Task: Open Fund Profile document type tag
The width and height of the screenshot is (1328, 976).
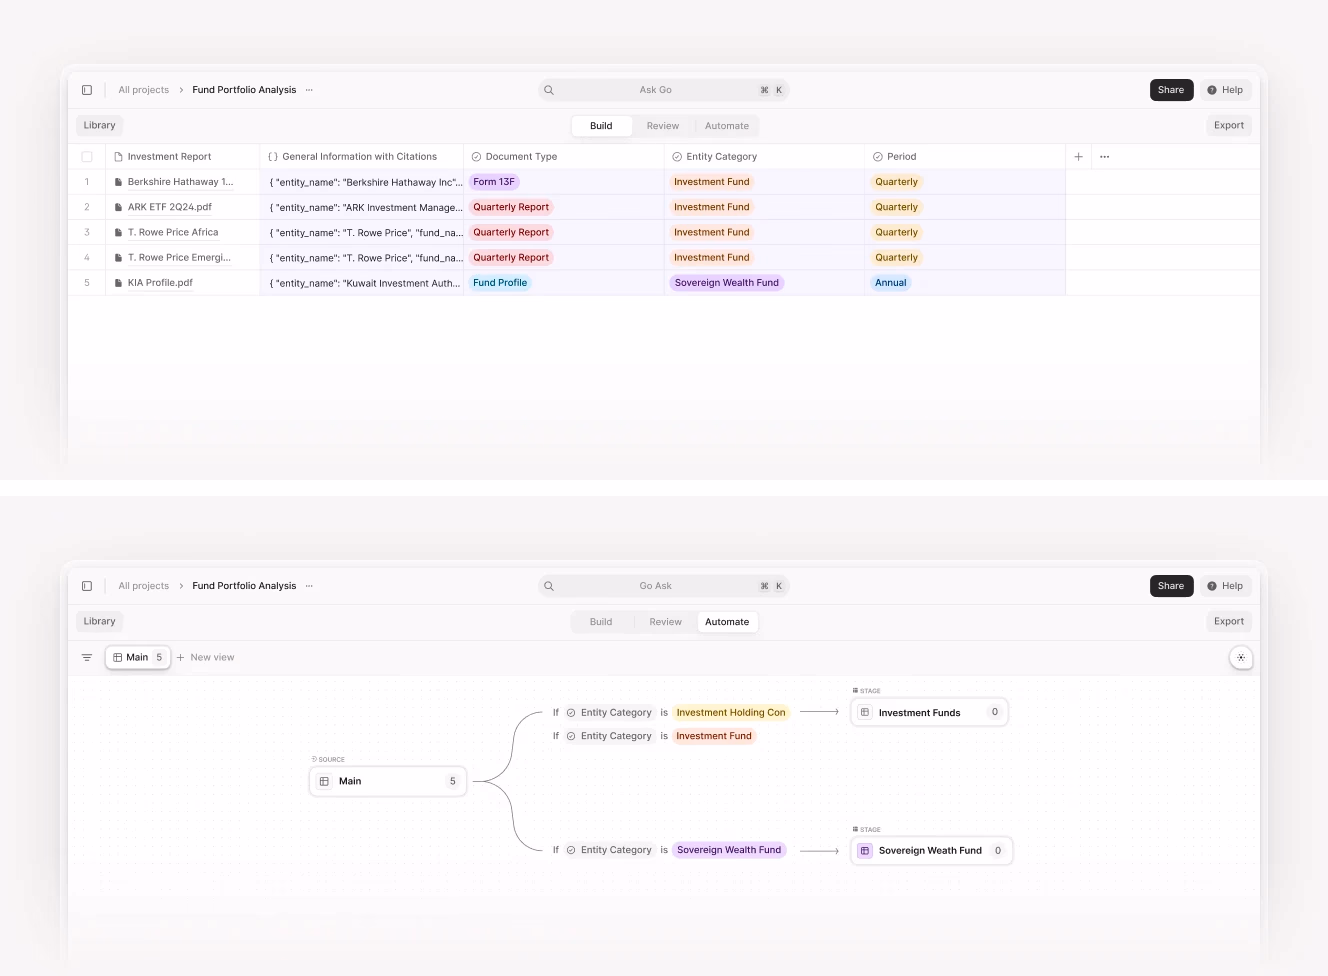Action: [500, 283]
